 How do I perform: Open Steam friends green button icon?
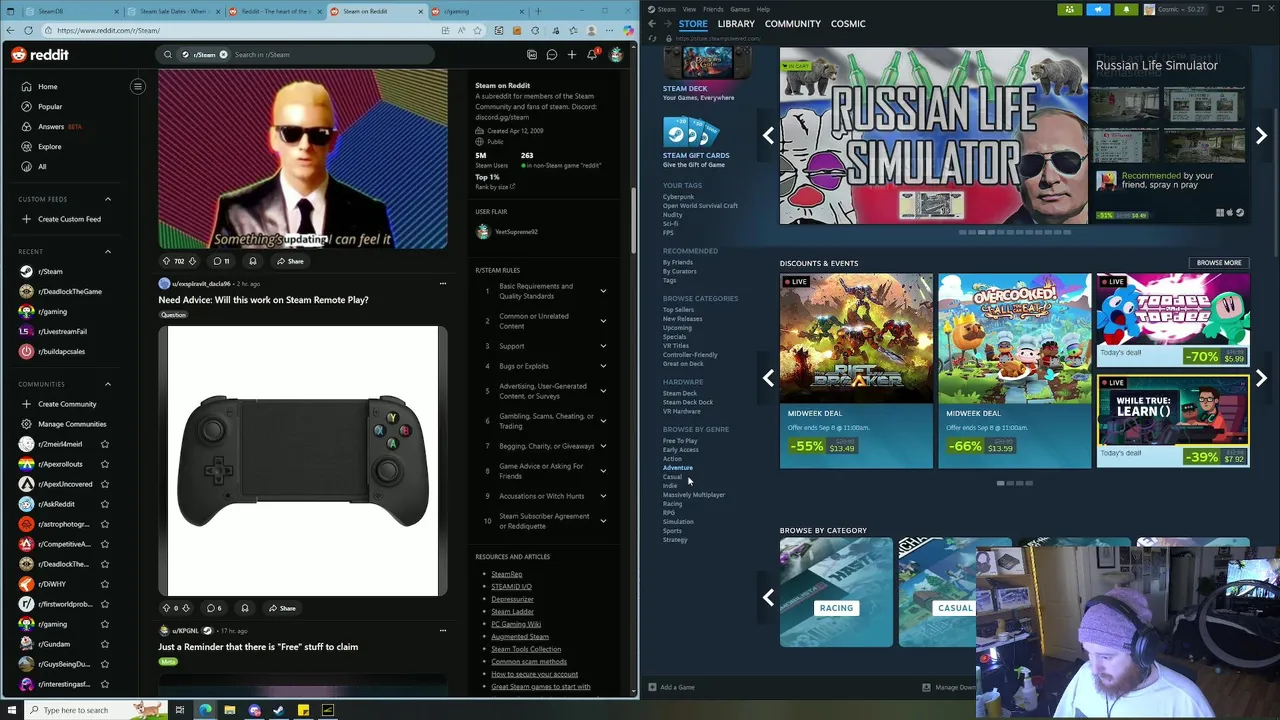click(1070, 9)
